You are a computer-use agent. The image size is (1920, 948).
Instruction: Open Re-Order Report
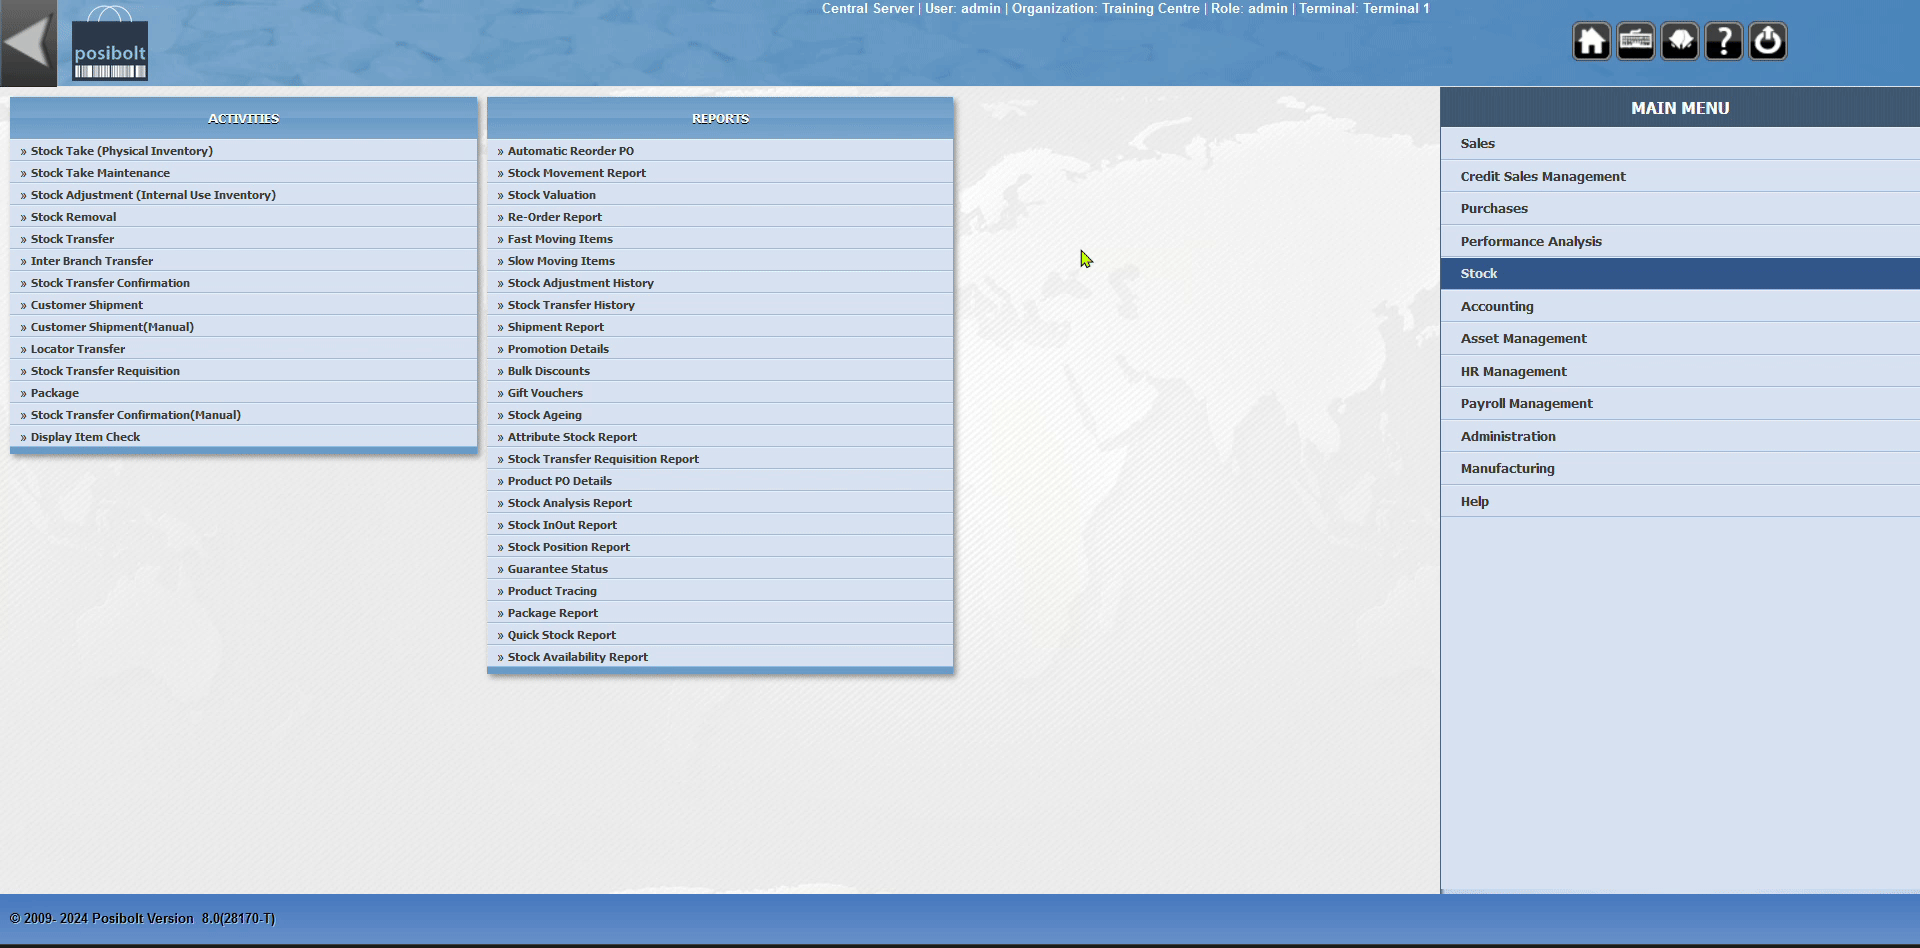720,217
